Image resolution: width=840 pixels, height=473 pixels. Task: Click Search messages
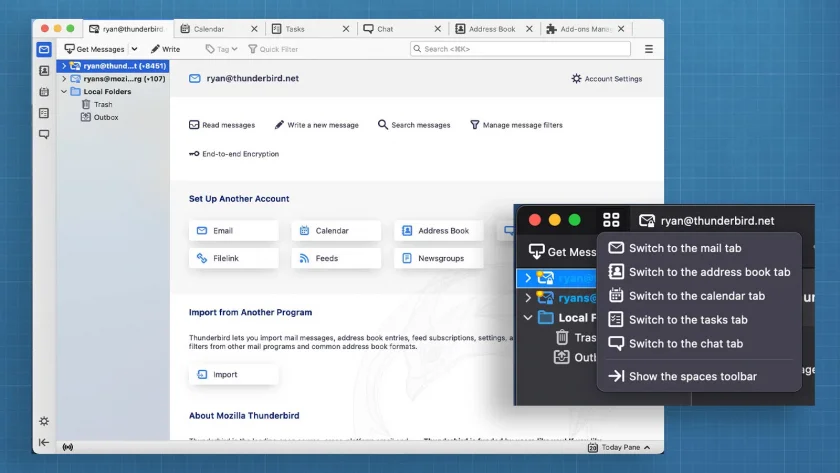click(x=414, y=125)
